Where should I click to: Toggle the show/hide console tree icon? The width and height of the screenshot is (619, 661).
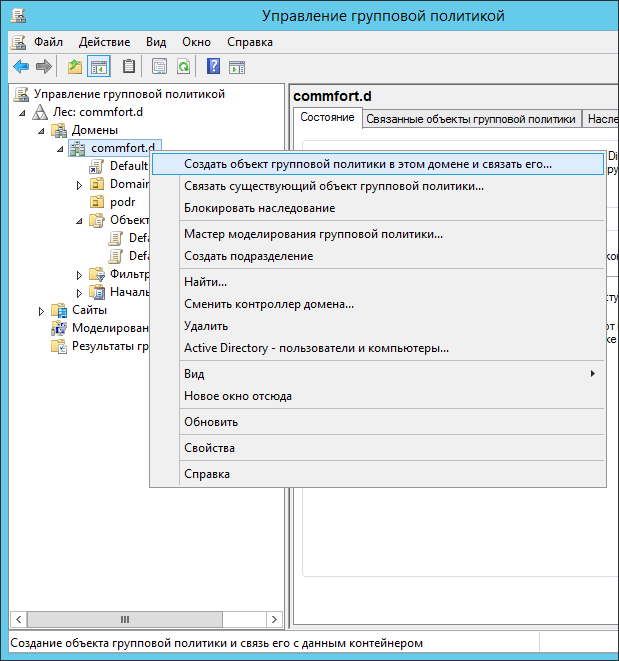pyautogui.click(x=98, y=67)
